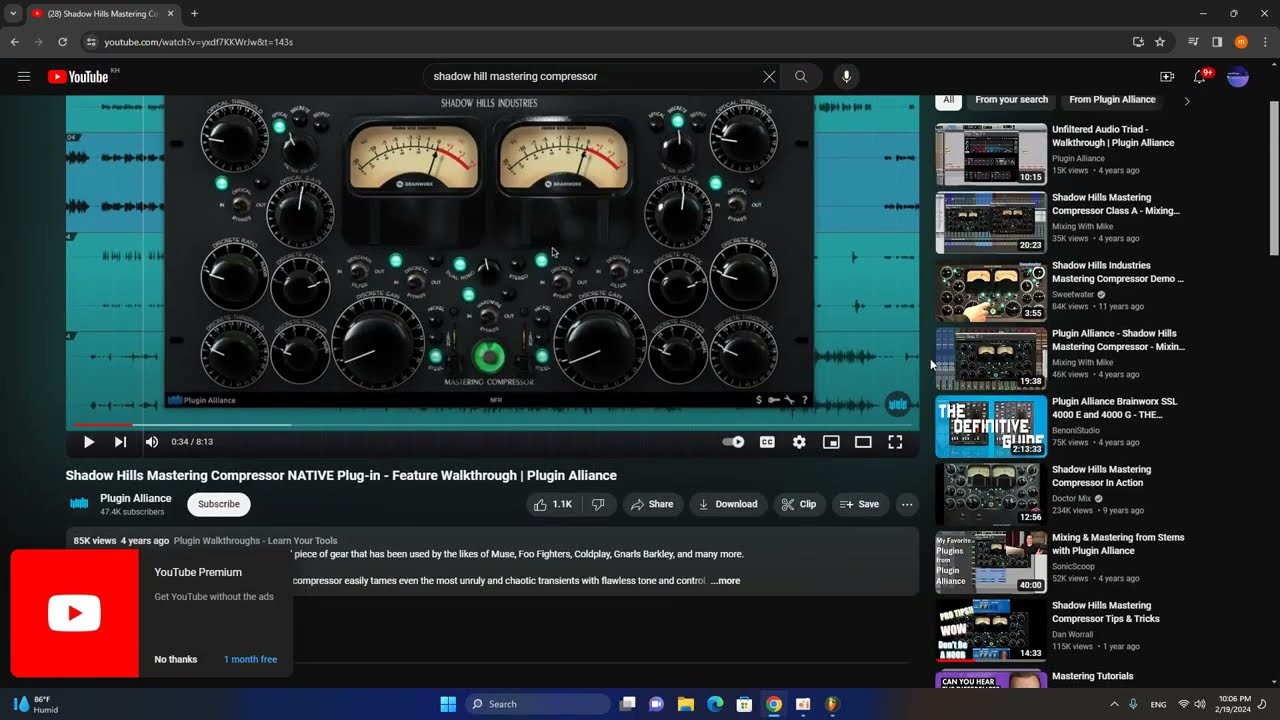Click the power (green) button on the compressor
1280x720 pixels.
[489, 355]
